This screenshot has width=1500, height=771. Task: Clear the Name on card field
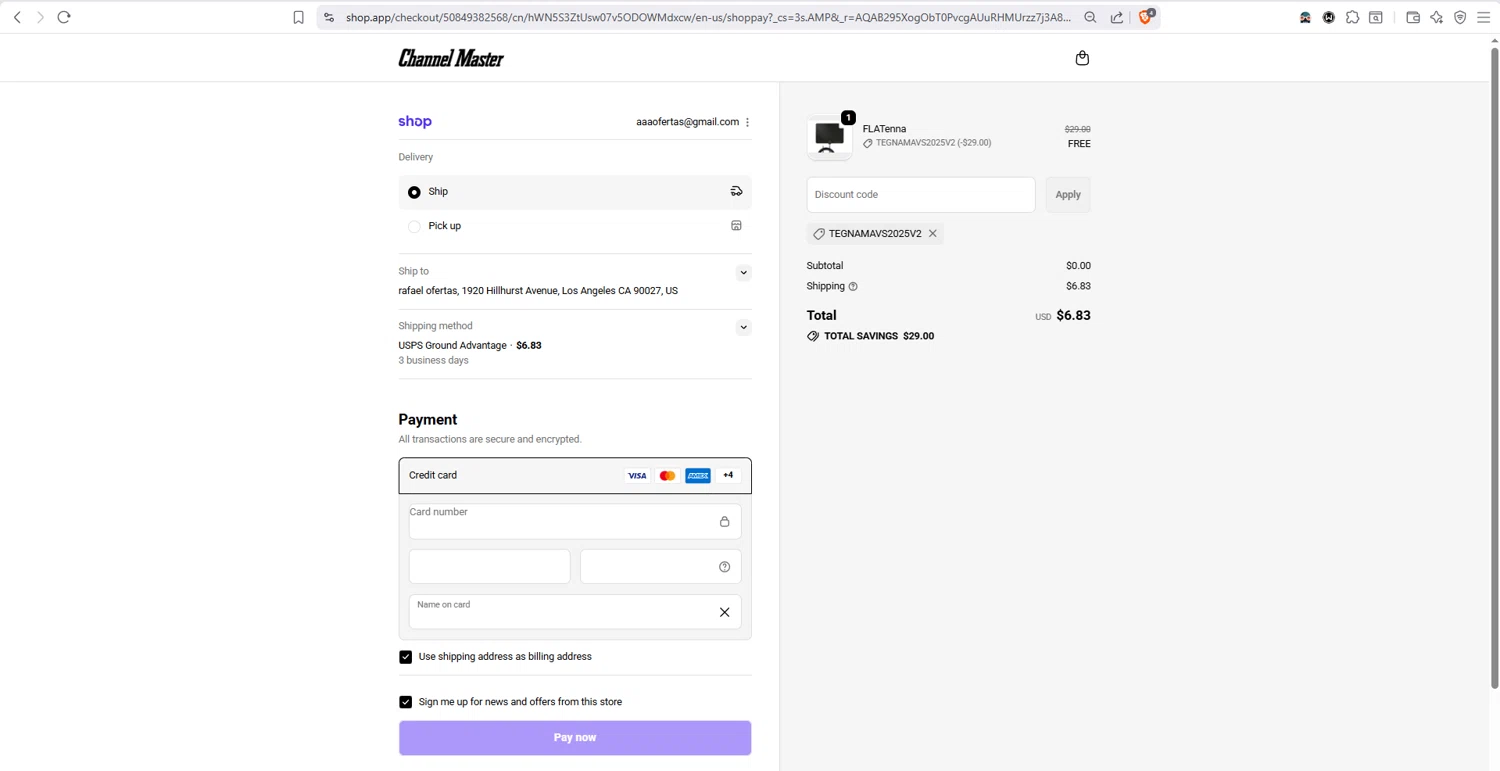725,612
